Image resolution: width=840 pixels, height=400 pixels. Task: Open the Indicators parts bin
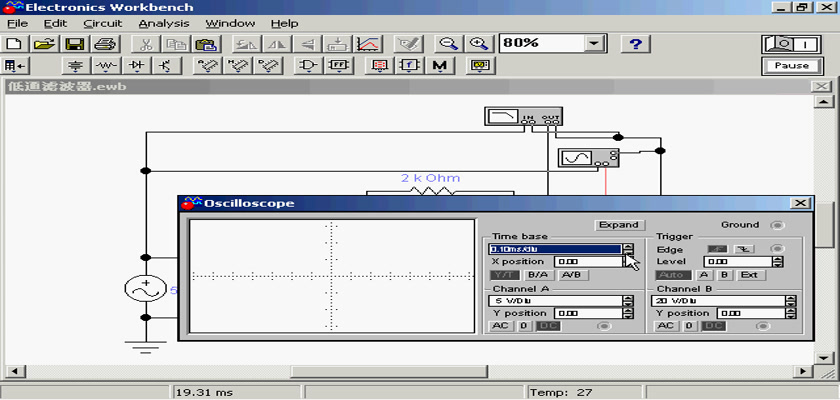[x=380, y=66]
